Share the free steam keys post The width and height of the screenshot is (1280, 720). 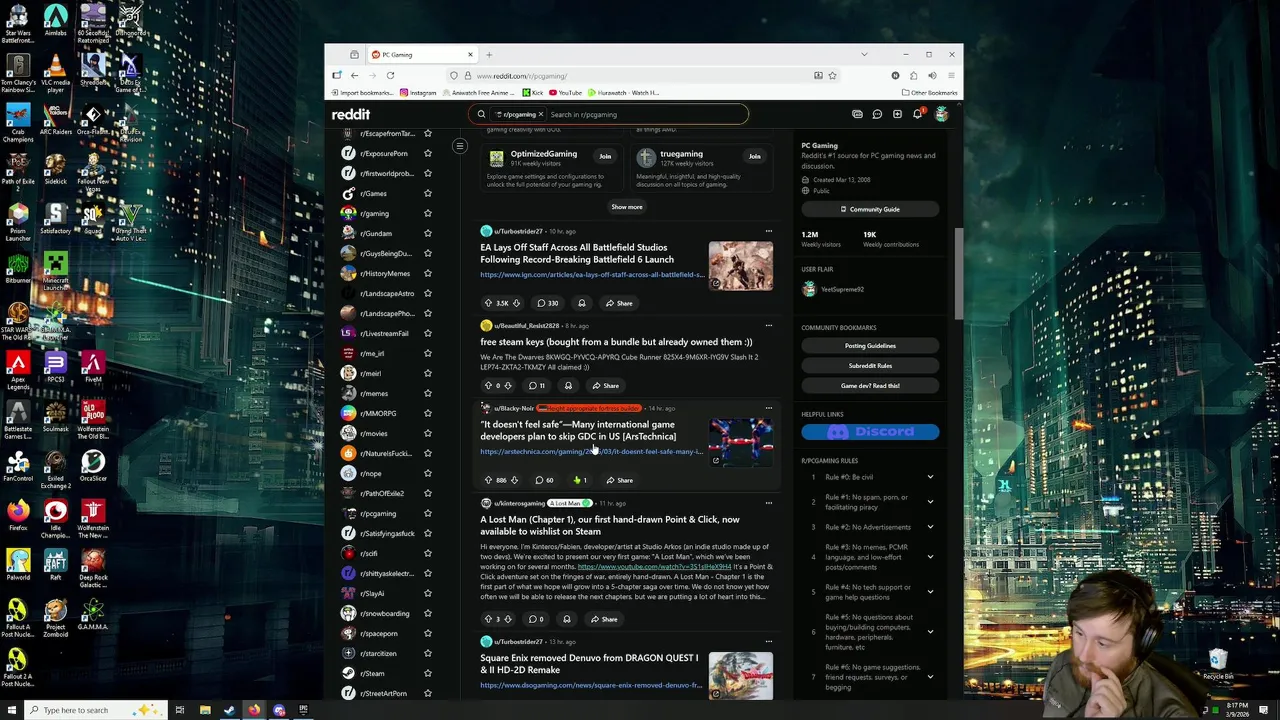pos(605,386)
